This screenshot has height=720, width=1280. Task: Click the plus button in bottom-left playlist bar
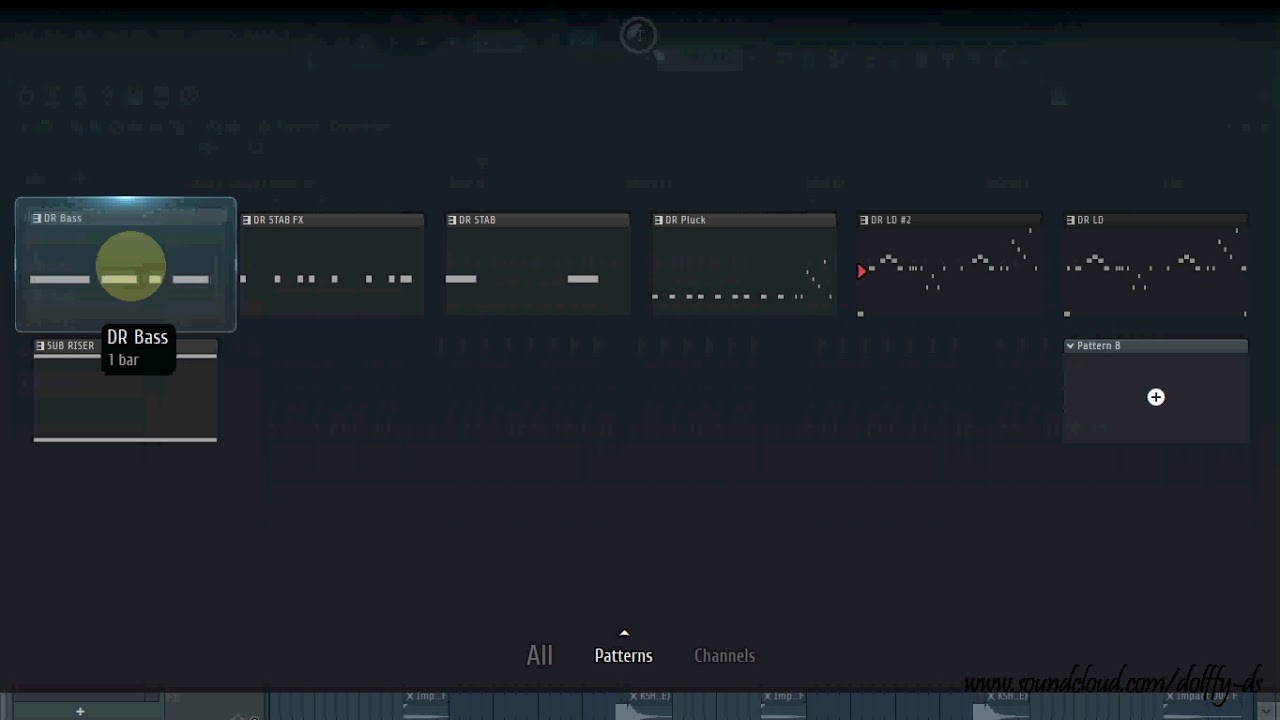pyautogui.click(x=80, y=711)
